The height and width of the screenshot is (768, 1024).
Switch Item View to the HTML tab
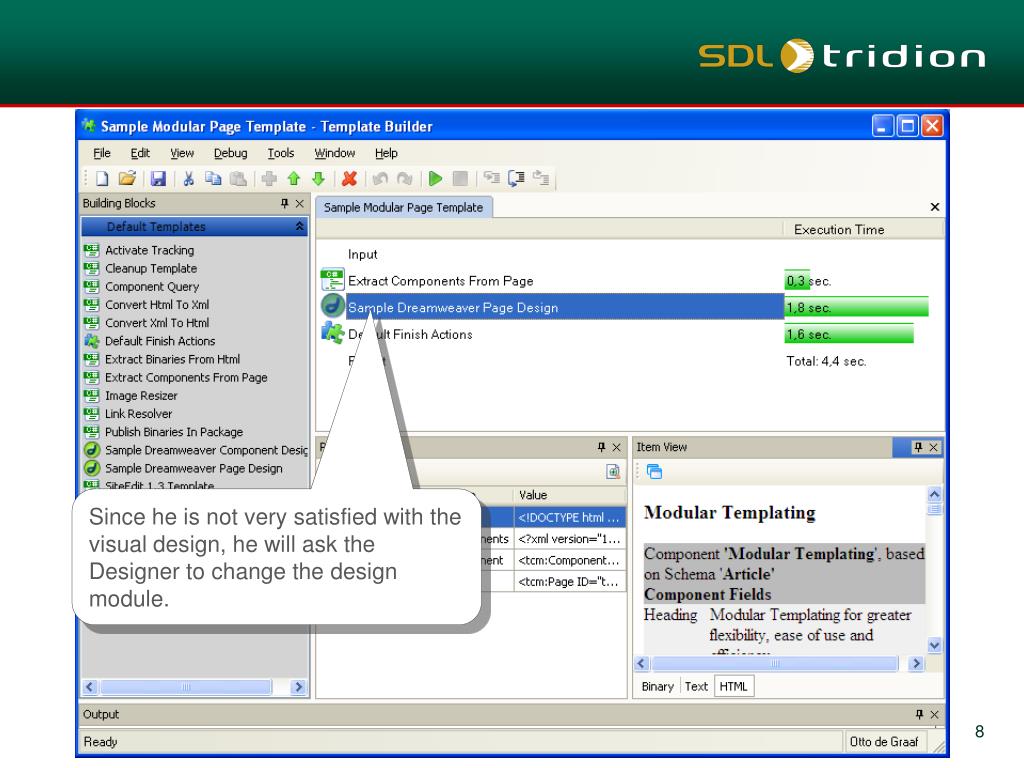pos(733,686)
